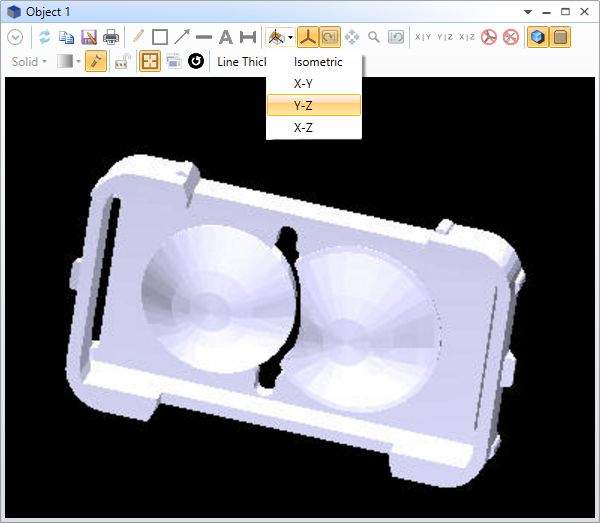Click the pan move arrows icon
This screenshot has height=523, width=600.
[352, 37]
